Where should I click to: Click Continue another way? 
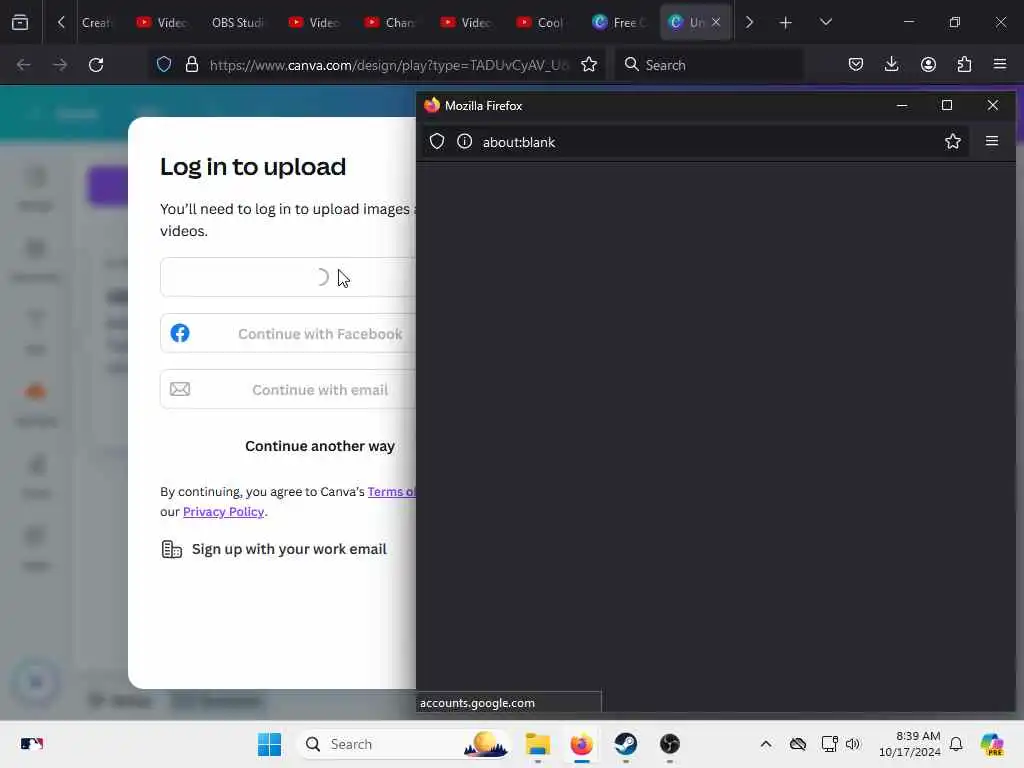click(x=320, y=446)
